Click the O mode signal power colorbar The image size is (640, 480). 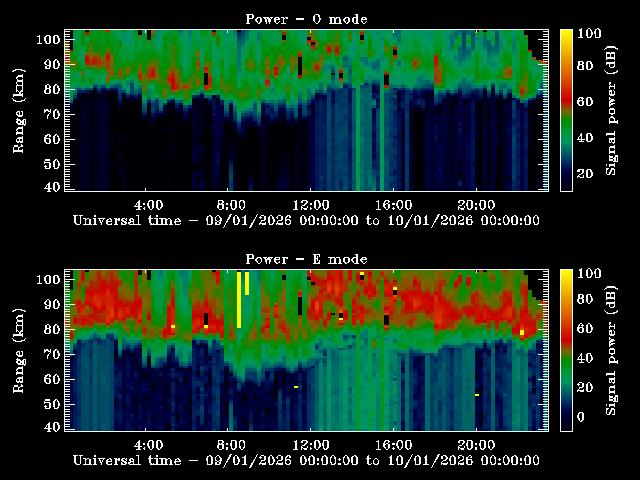(566, 109)
